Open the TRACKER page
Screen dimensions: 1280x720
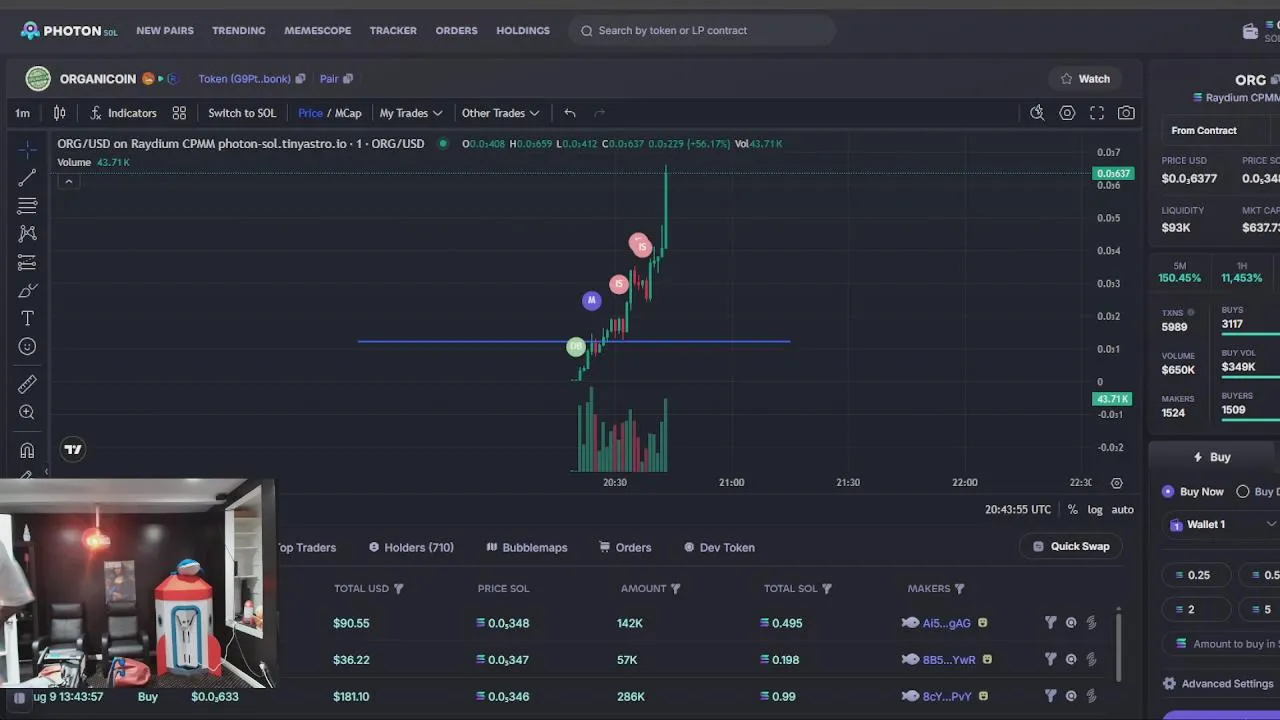coord(393,31)
